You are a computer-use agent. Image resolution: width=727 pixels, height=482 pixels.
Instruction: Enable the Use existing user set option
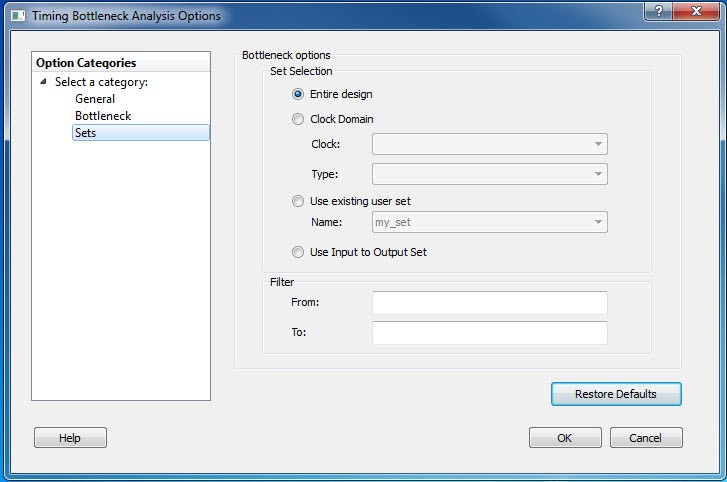tap(298, 201)
